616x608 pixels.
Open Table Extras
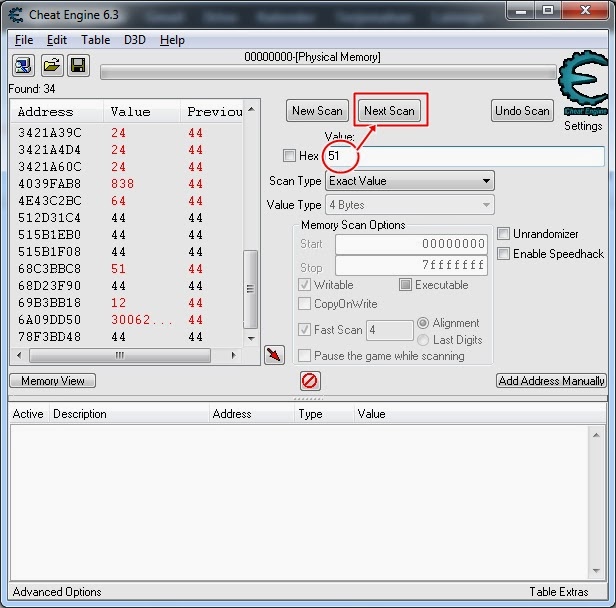click(559, 592)
